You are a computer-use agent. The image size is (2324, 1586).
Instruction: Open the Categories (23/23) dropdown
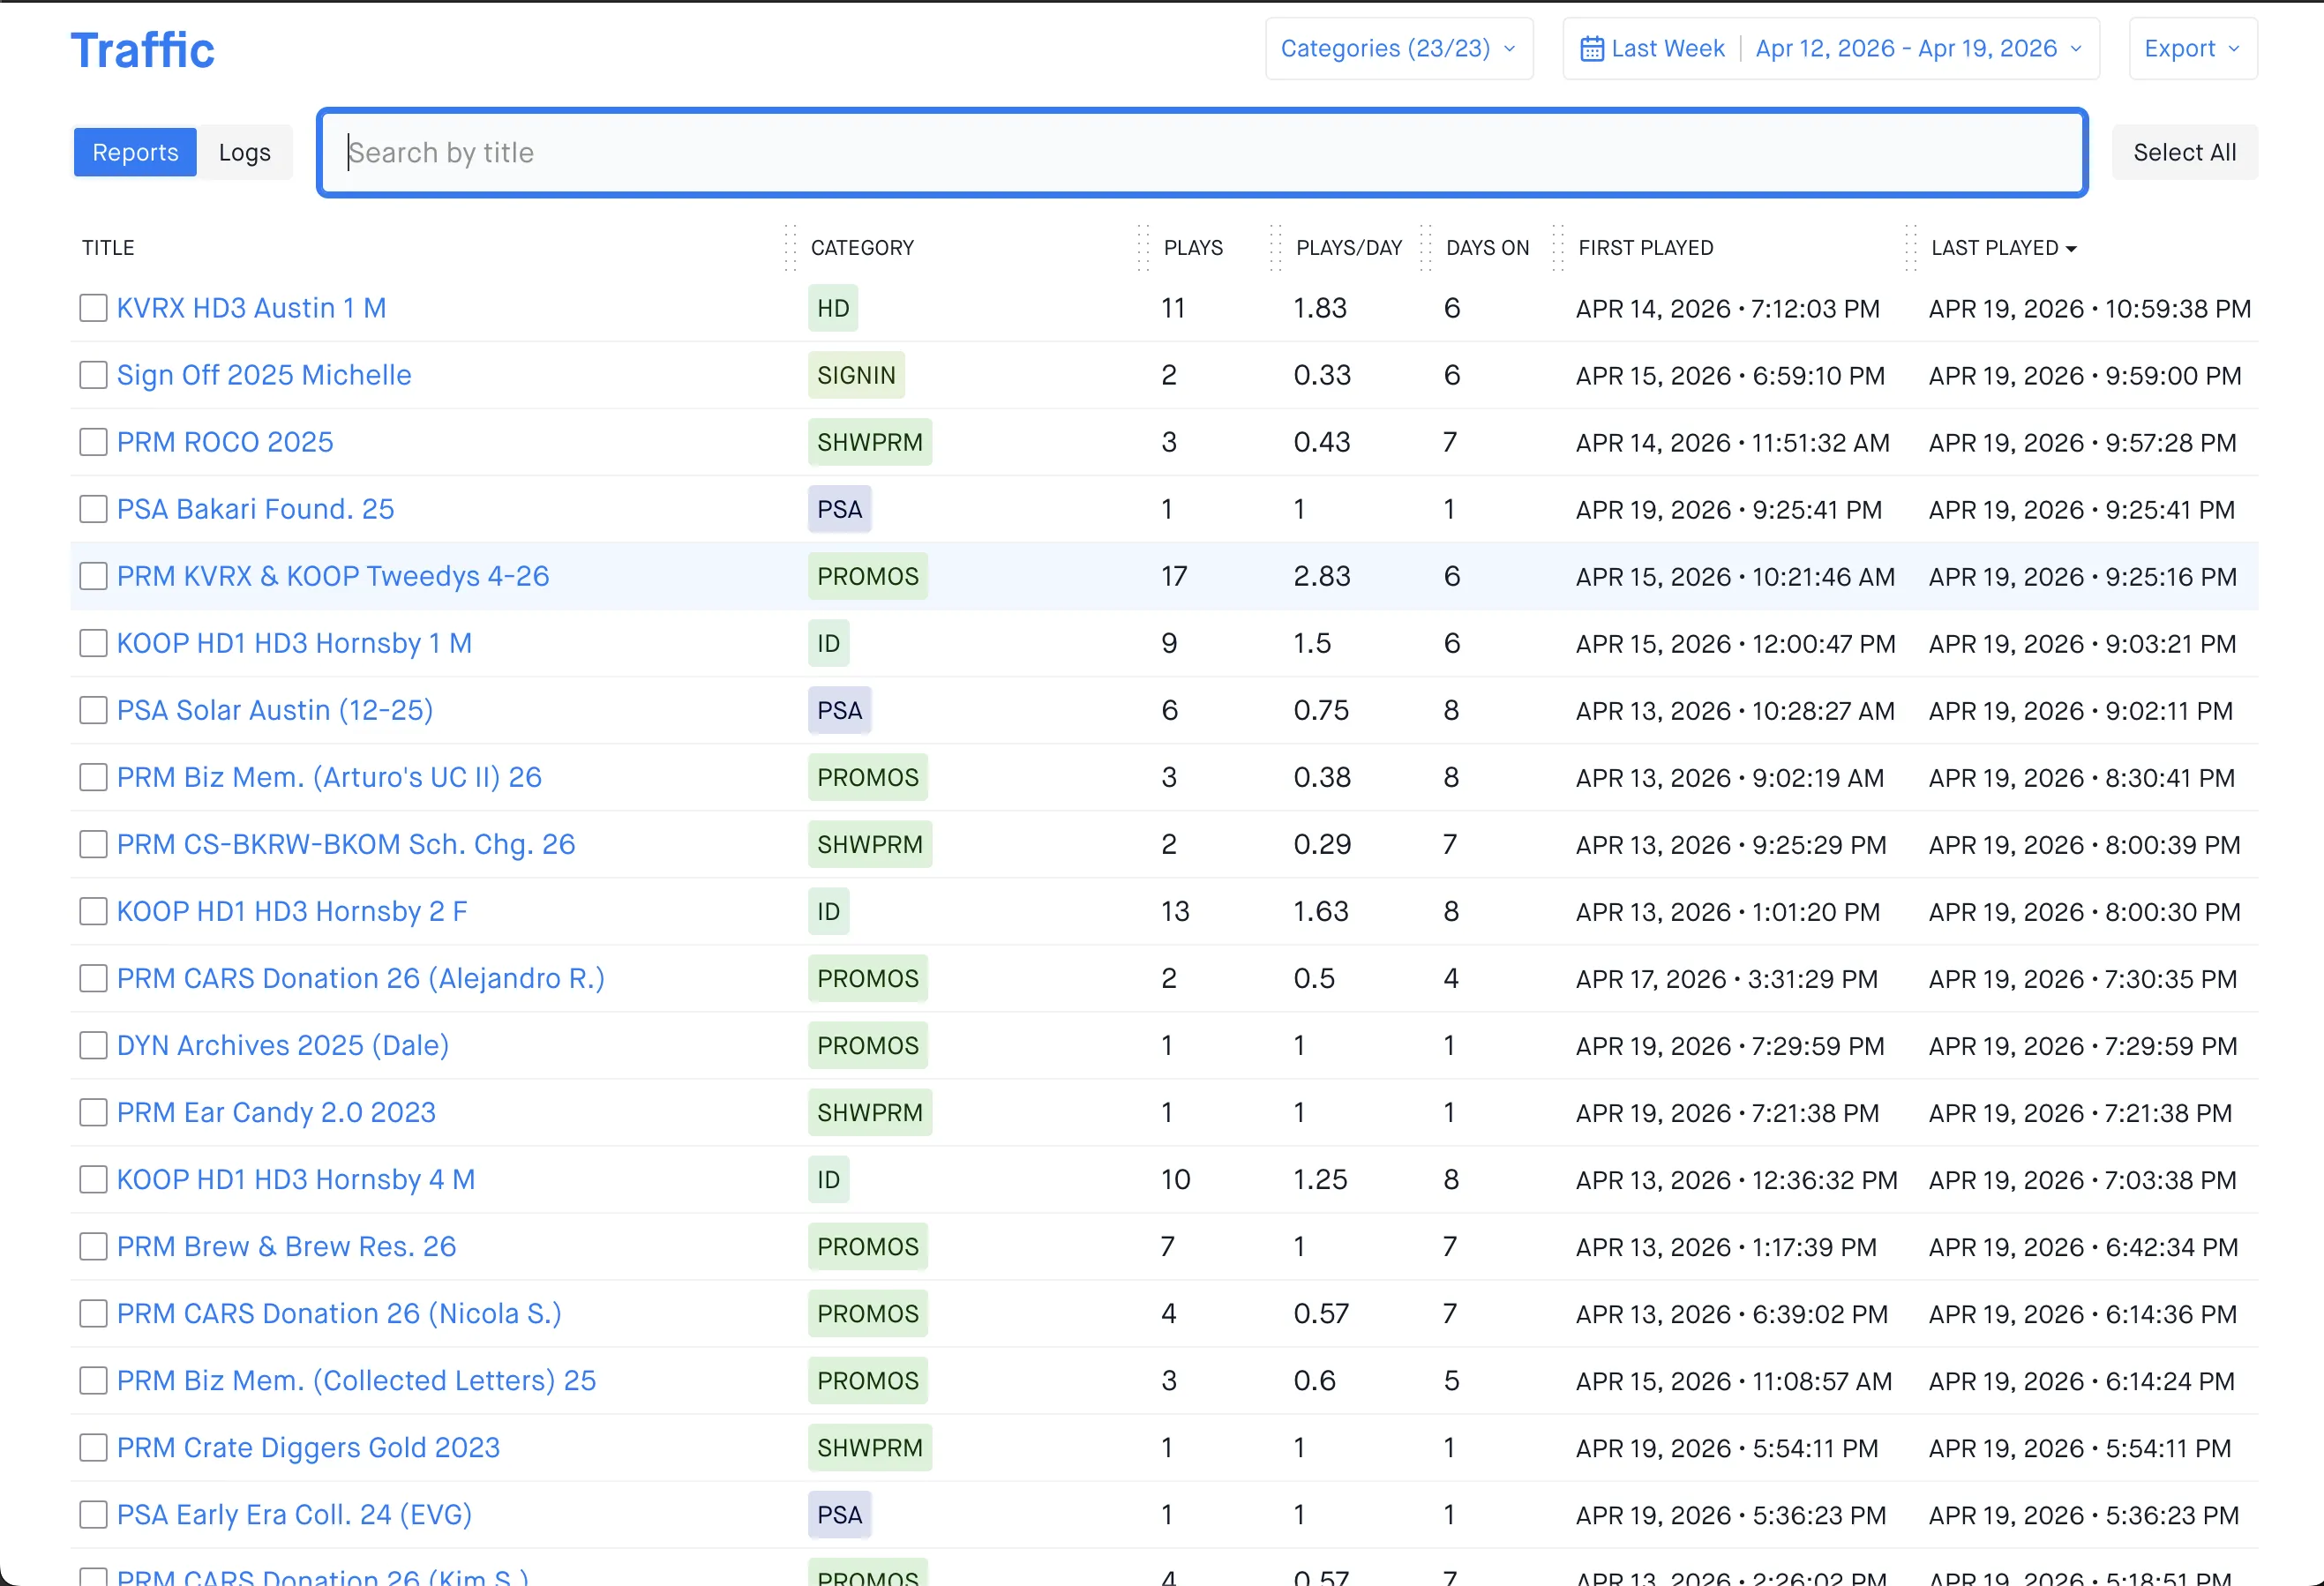click(1399, 48)
